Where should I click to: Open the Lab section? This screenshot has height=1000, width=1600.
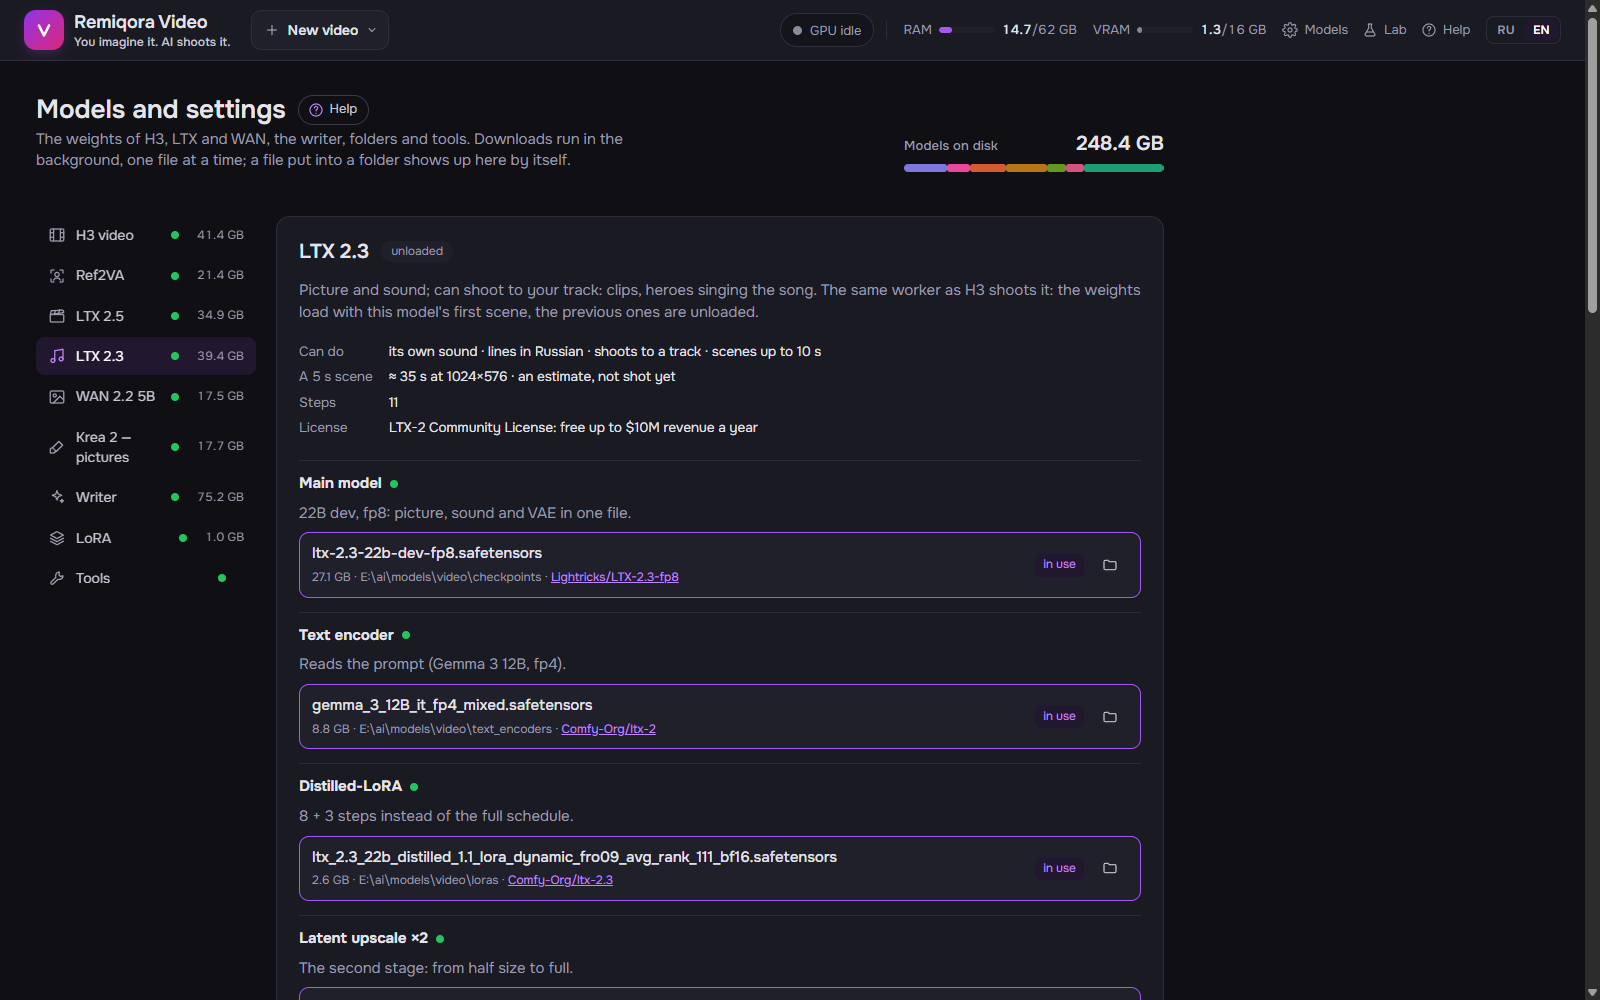(x=1385, y=30)
